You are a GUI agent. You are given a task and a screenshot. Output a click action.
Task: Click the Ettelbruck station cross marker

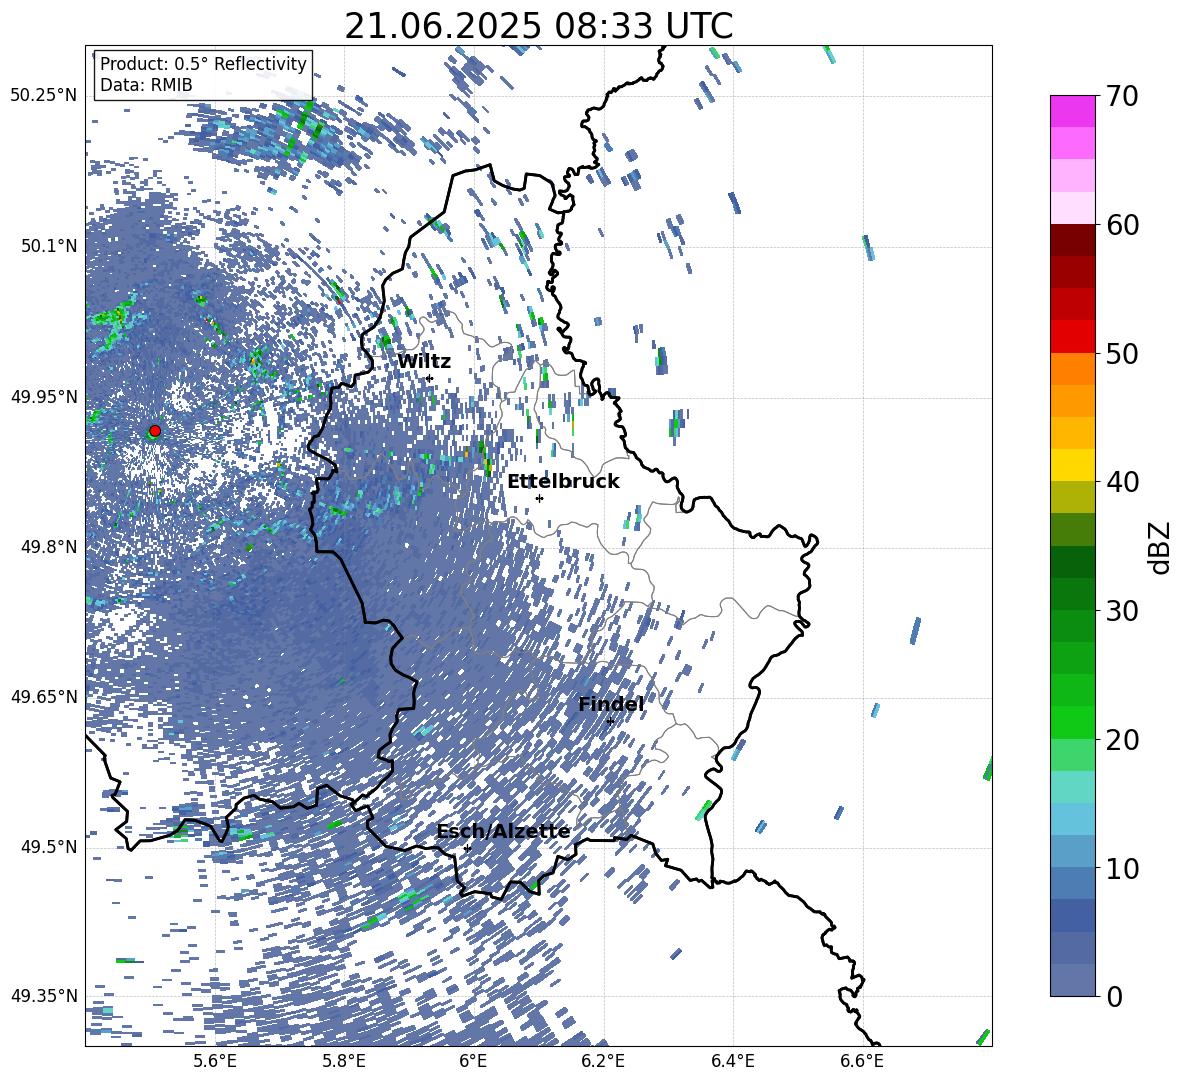[x=539, y=498]
